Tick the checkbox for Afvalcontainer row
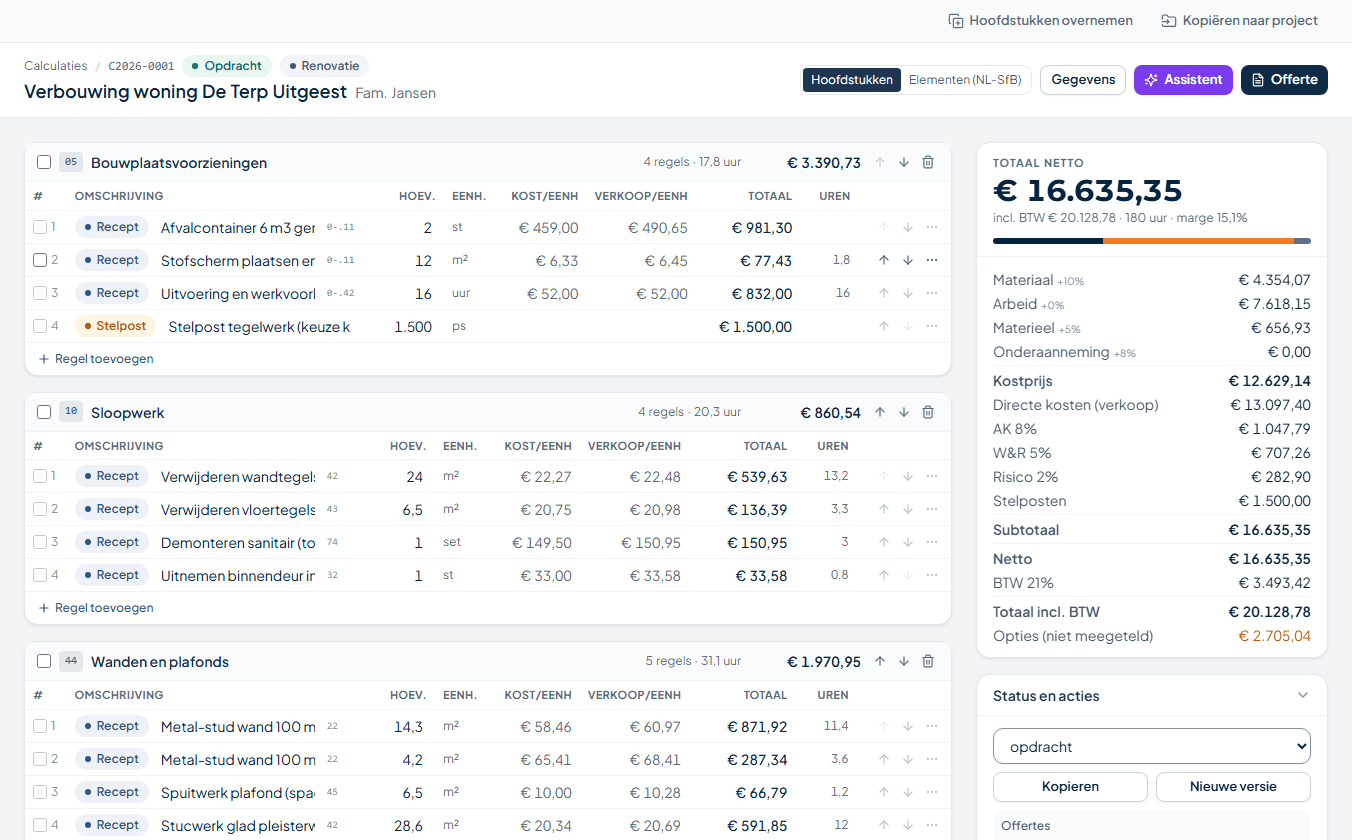 40,227
